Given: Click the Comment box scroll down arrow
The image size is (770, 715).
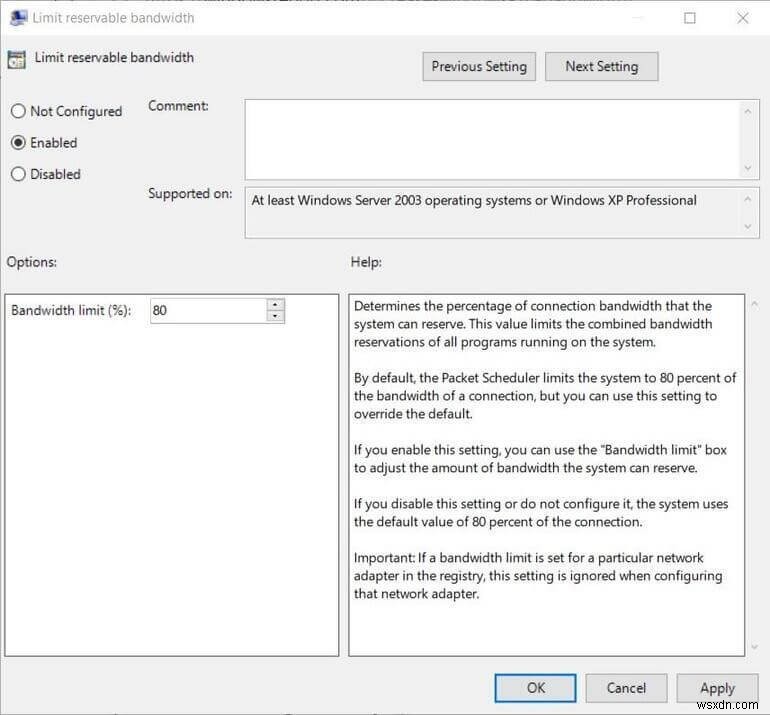Looking at the screenshot, I should tap(747, 168).
